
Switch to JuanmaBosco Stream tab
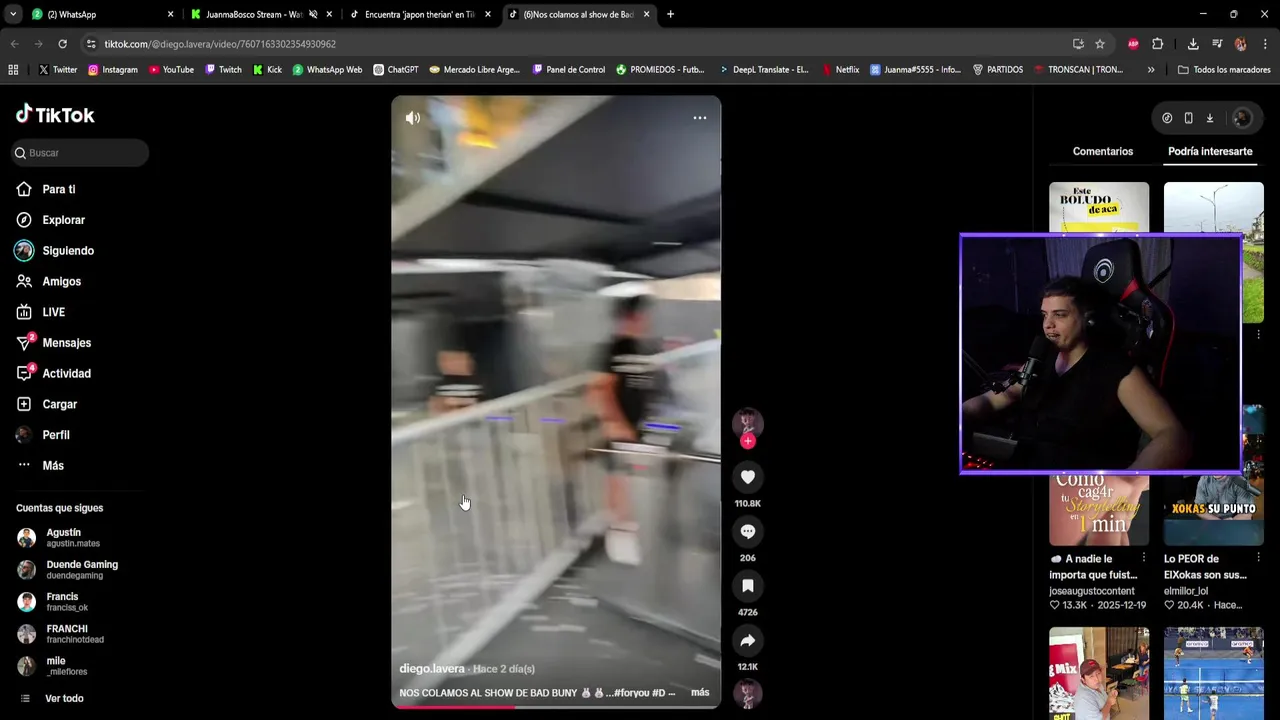pyautogui.click(x=262, y=14)
